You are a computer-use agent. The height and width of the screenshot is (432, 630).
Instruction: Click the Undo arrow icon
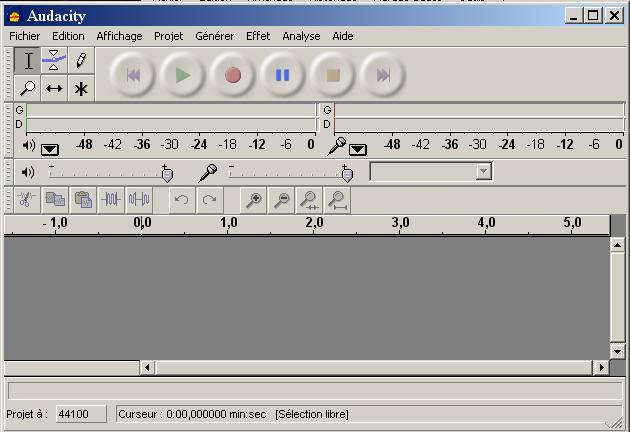click(x=181, y=199)
